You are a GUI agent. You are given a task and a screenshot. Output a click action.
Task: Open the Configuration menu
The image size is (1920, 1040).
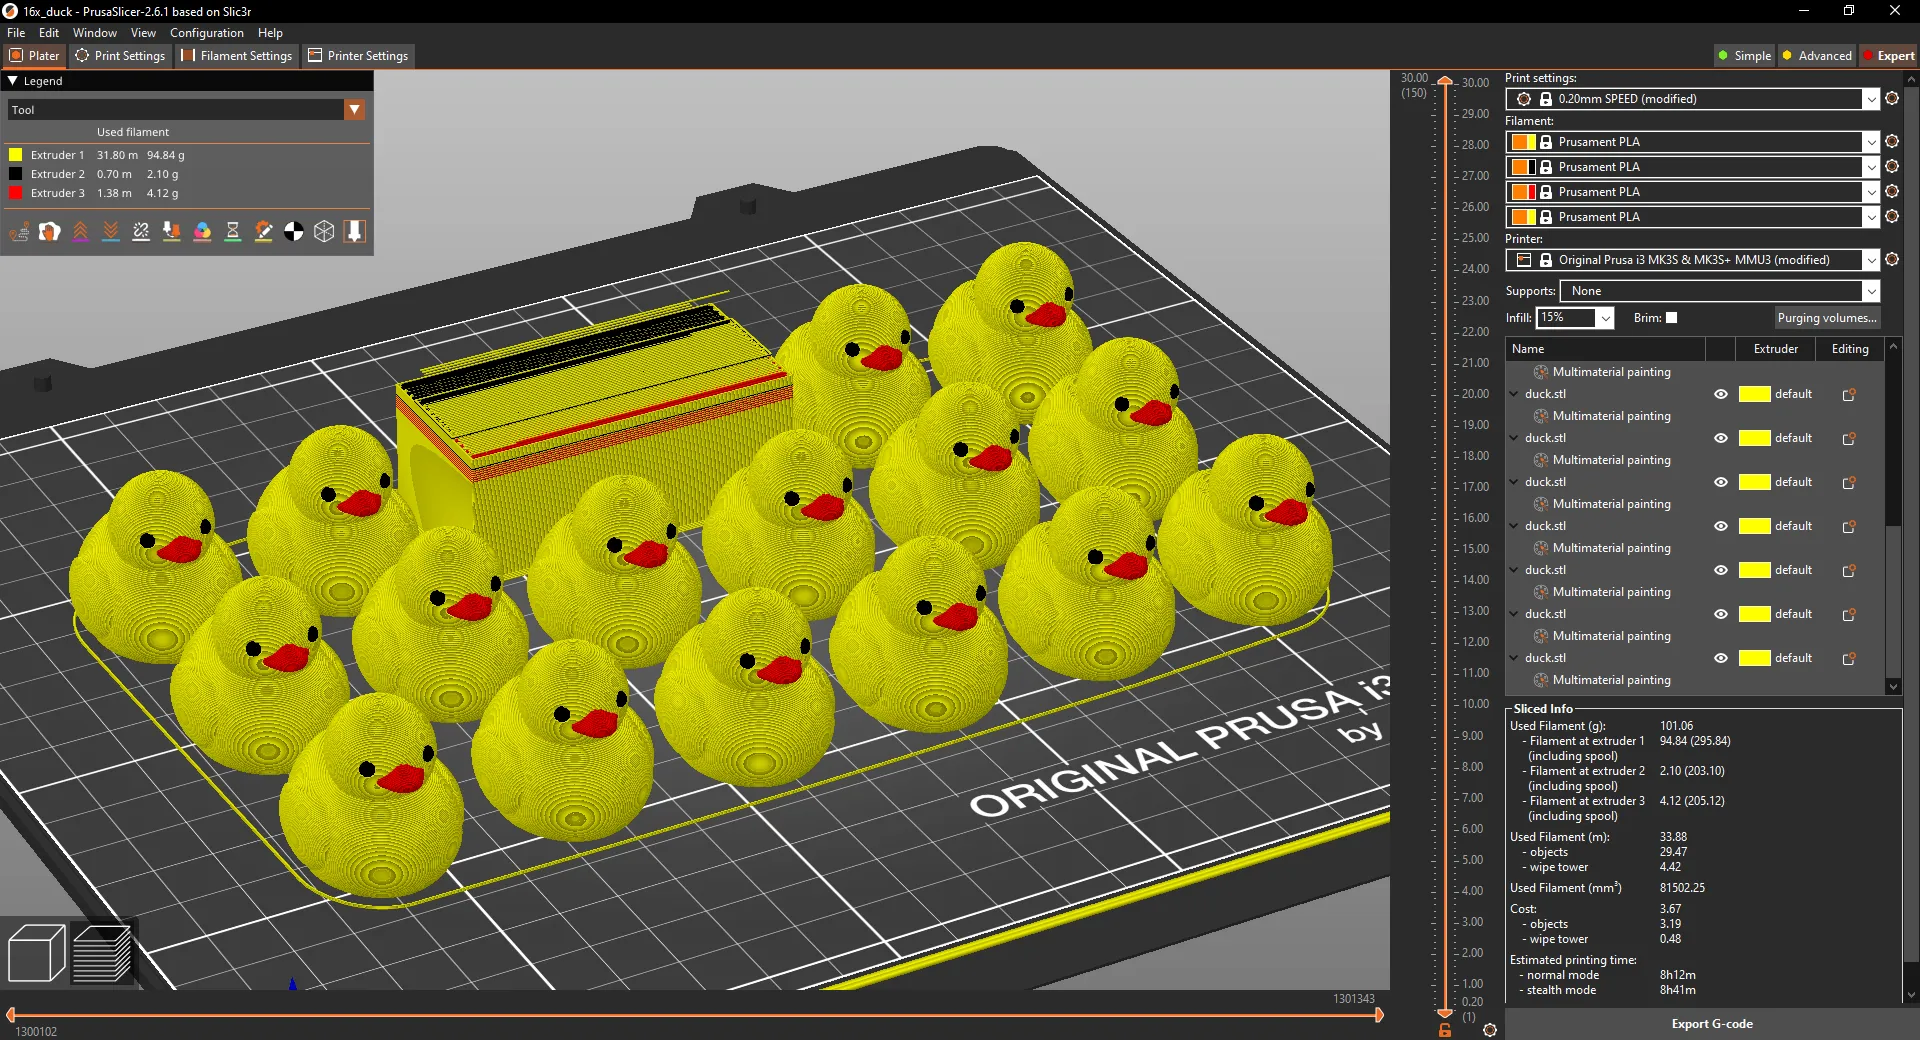(207, 33)
